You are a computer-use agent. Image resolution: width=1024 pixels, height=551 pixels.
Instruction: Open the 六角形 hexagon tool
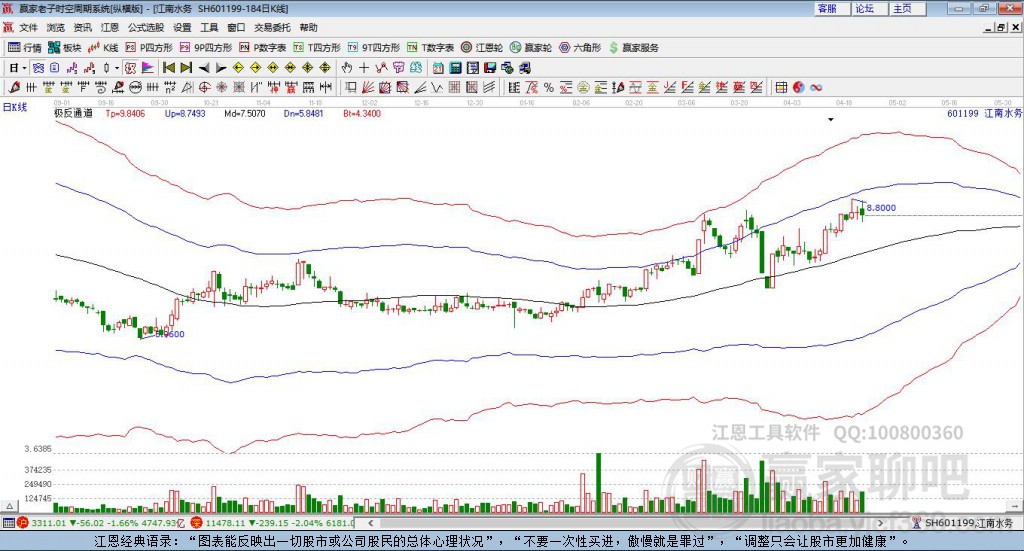tap(580, 48)
